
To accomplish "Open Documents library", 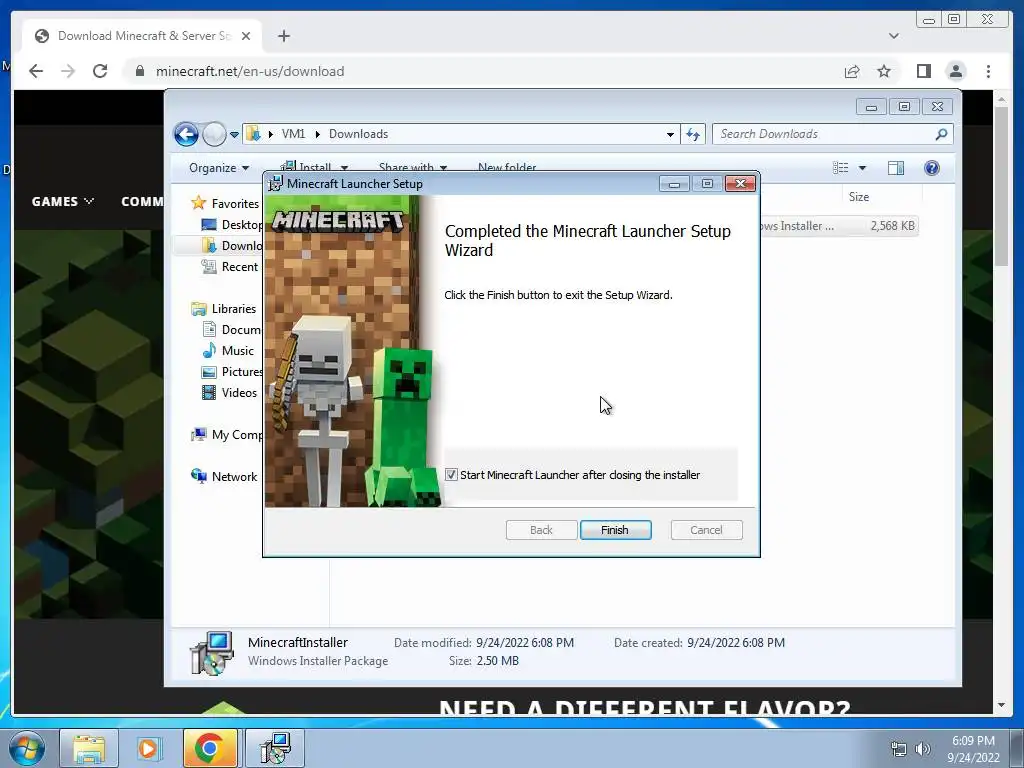I will tap(231, 330).
